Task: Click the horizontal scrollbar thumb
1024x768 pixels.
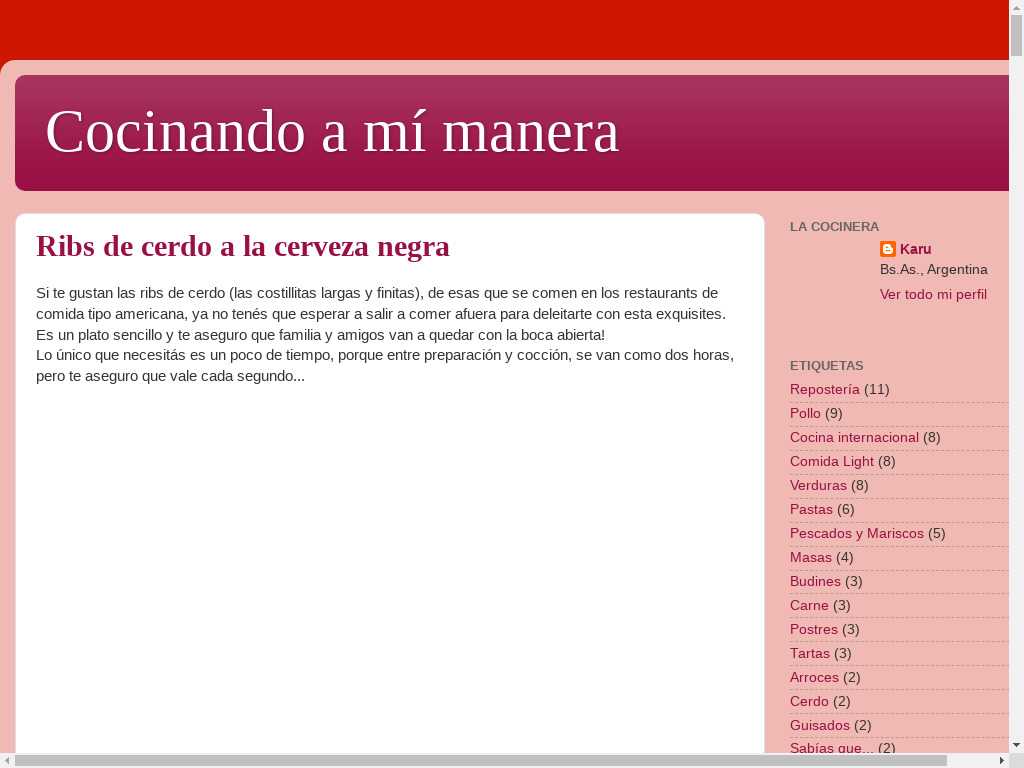Action: [481, 761]
